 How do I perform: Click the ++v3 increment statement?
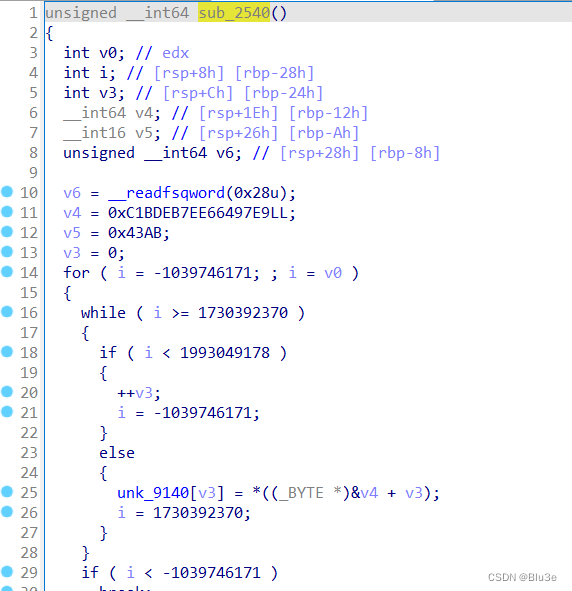click(139, 393)
